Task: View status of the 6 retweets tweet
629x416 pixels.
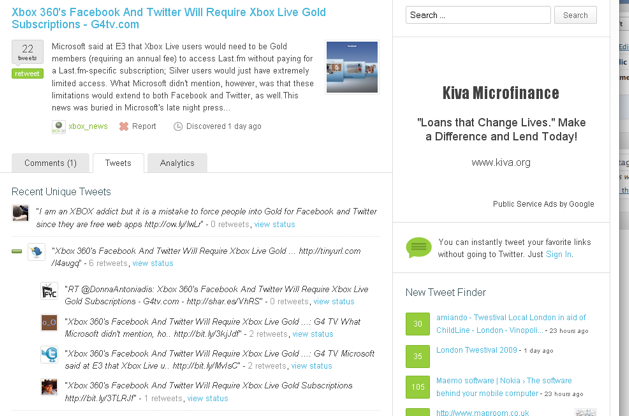Action: click(153, 263)
